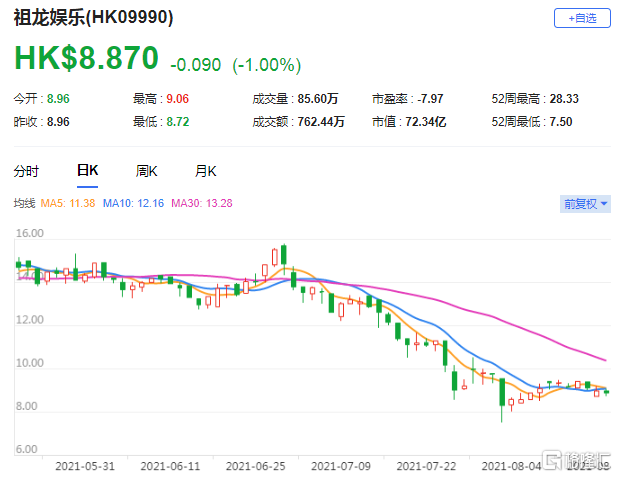Viewport: 617px width, 477px height.
Task: Click the 今开 value 8.96
Action: tap(58, 99)
